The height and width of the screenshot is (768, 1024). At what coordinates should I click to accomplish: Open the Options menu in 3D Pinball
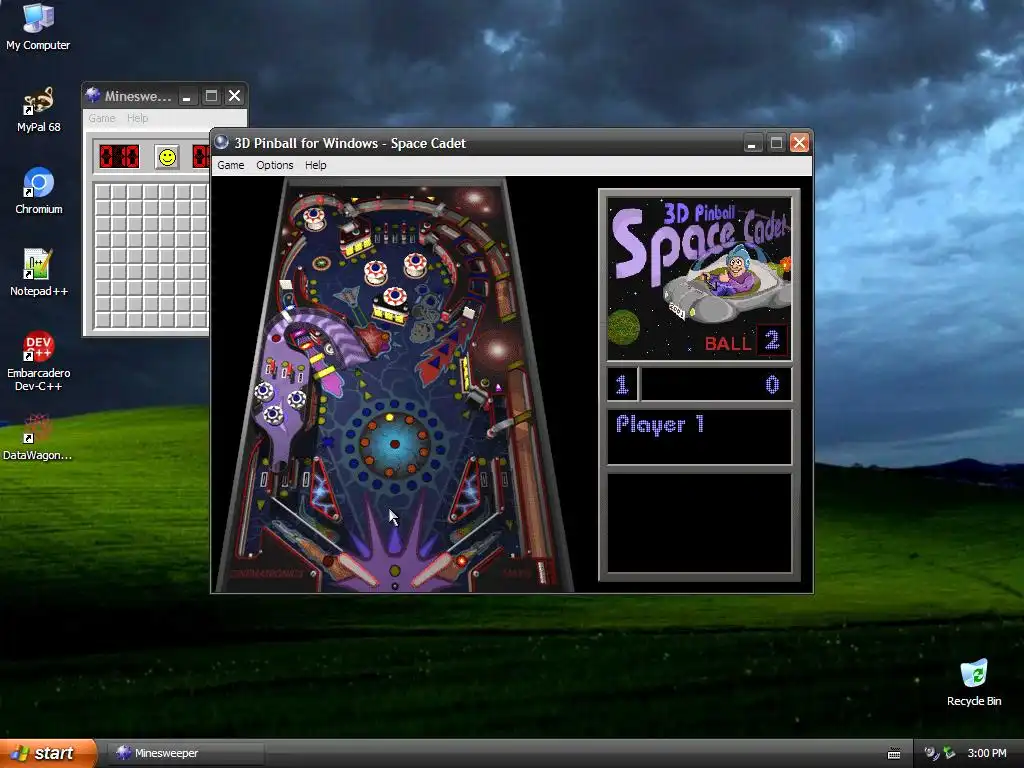click(274, 165)
